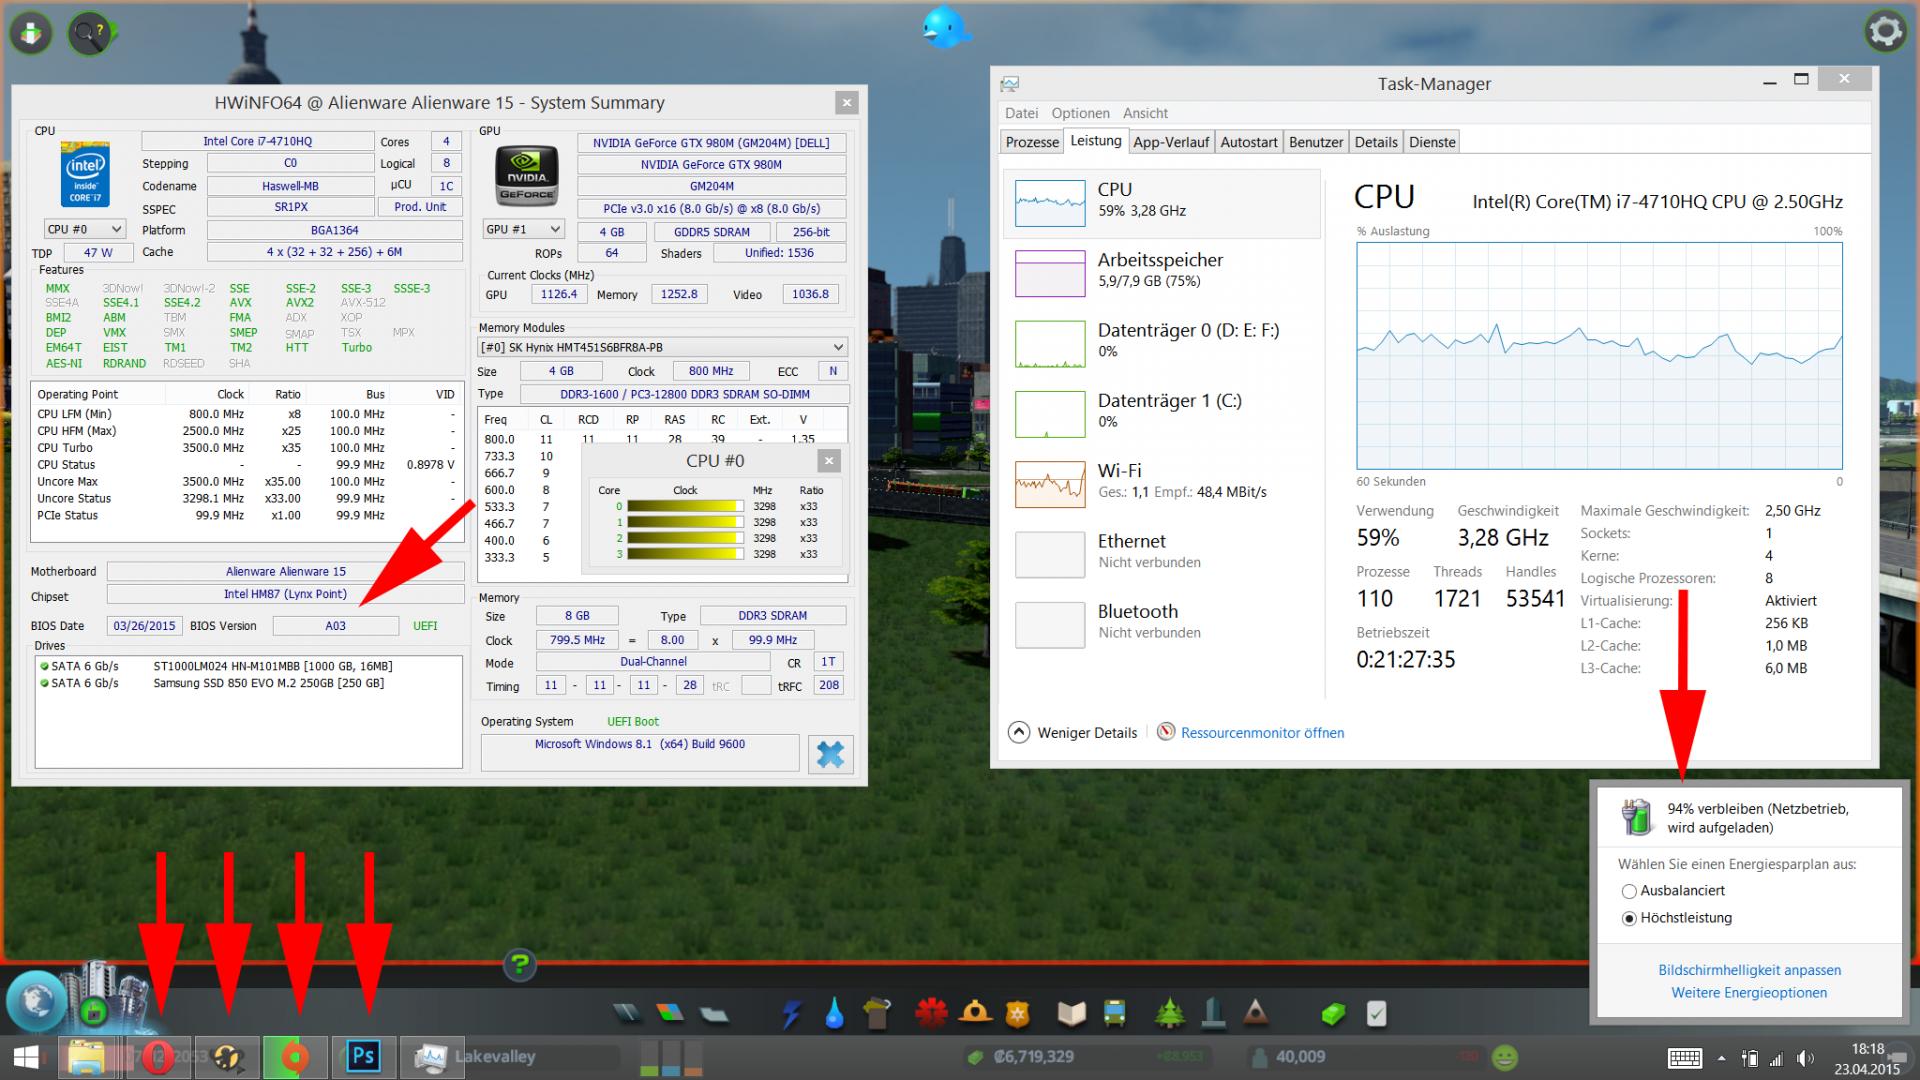Open the Unique buildings statue menu
Screen dimensions: 1920x1080
point(1213,1014)
